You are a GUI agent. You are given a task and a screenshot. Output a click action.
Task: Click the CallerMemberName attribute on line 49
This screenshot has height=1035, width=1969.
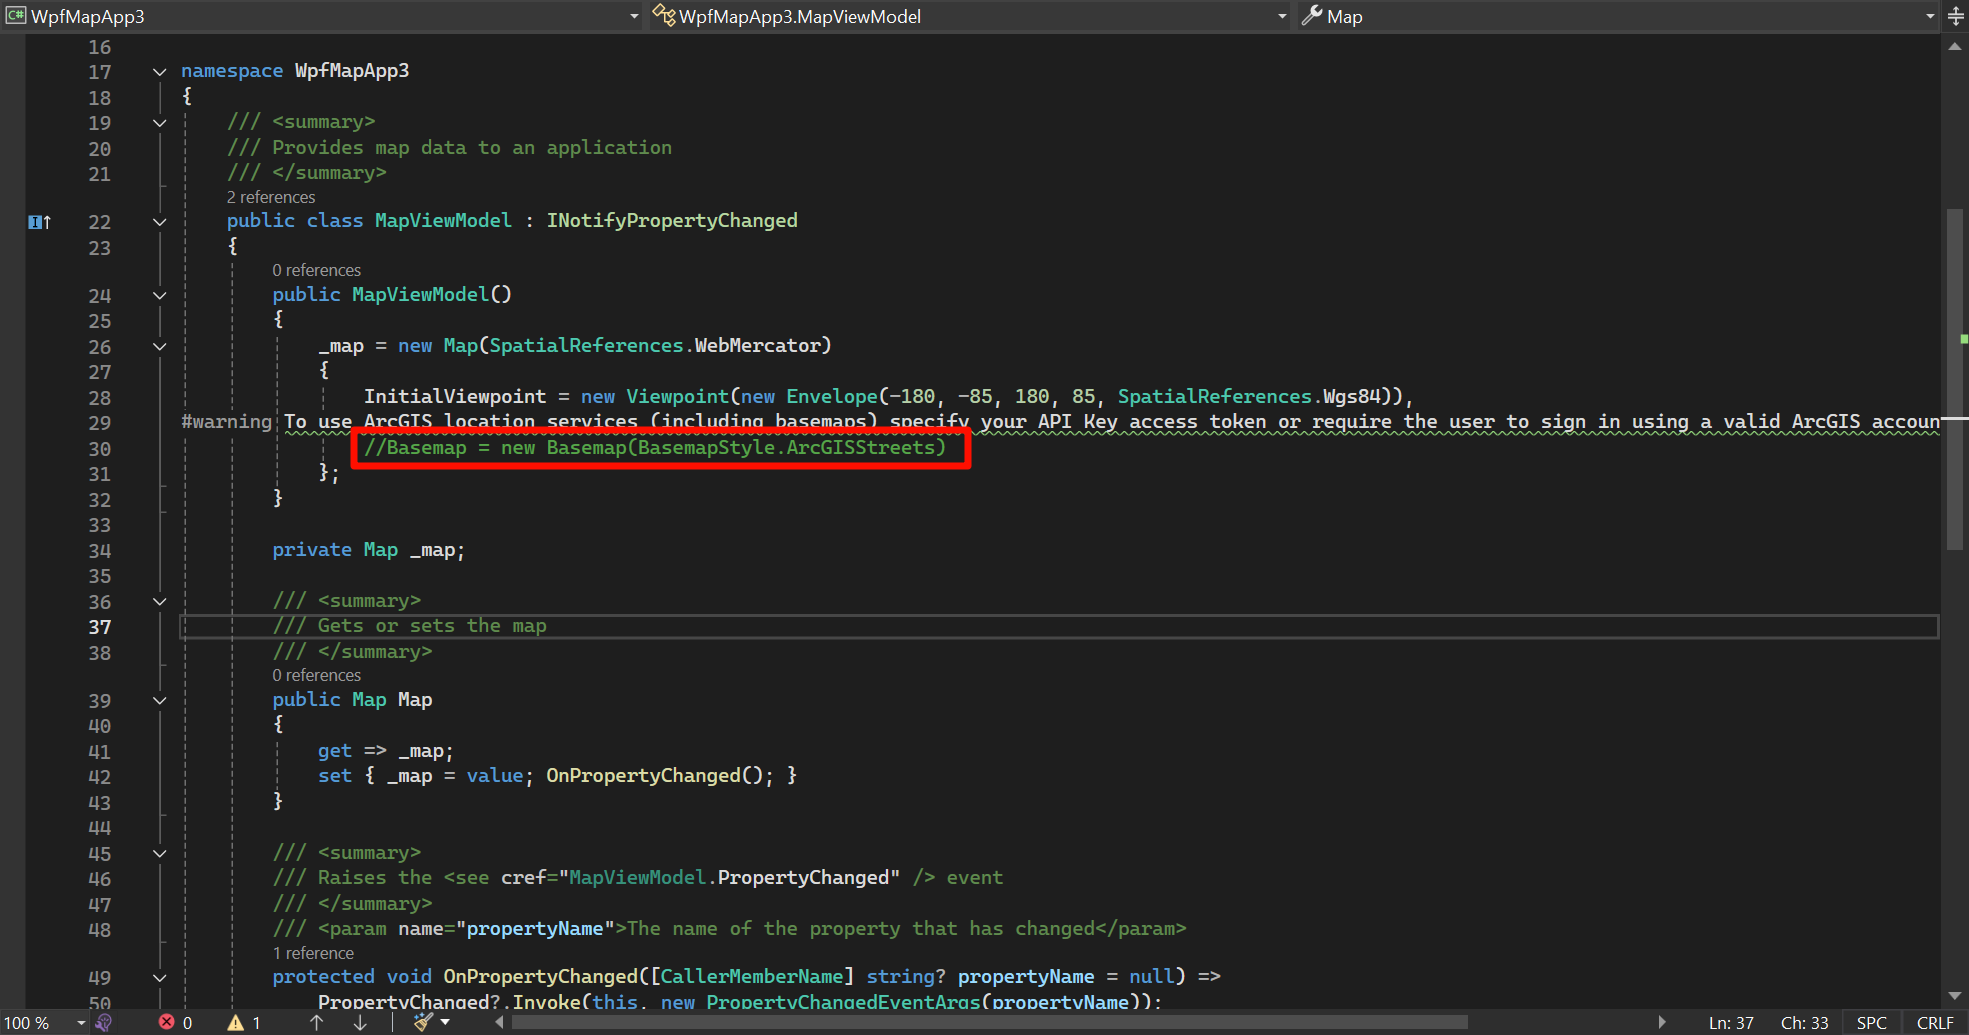(752, 977)
